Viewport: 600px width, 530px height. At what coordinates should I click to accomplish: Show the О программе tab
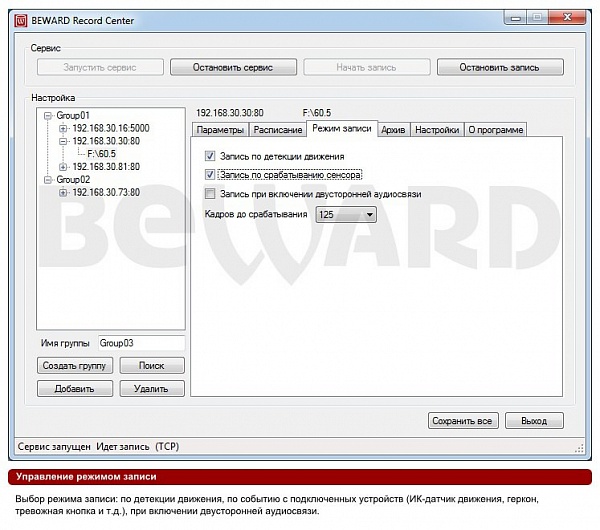(x=496, y=130)
